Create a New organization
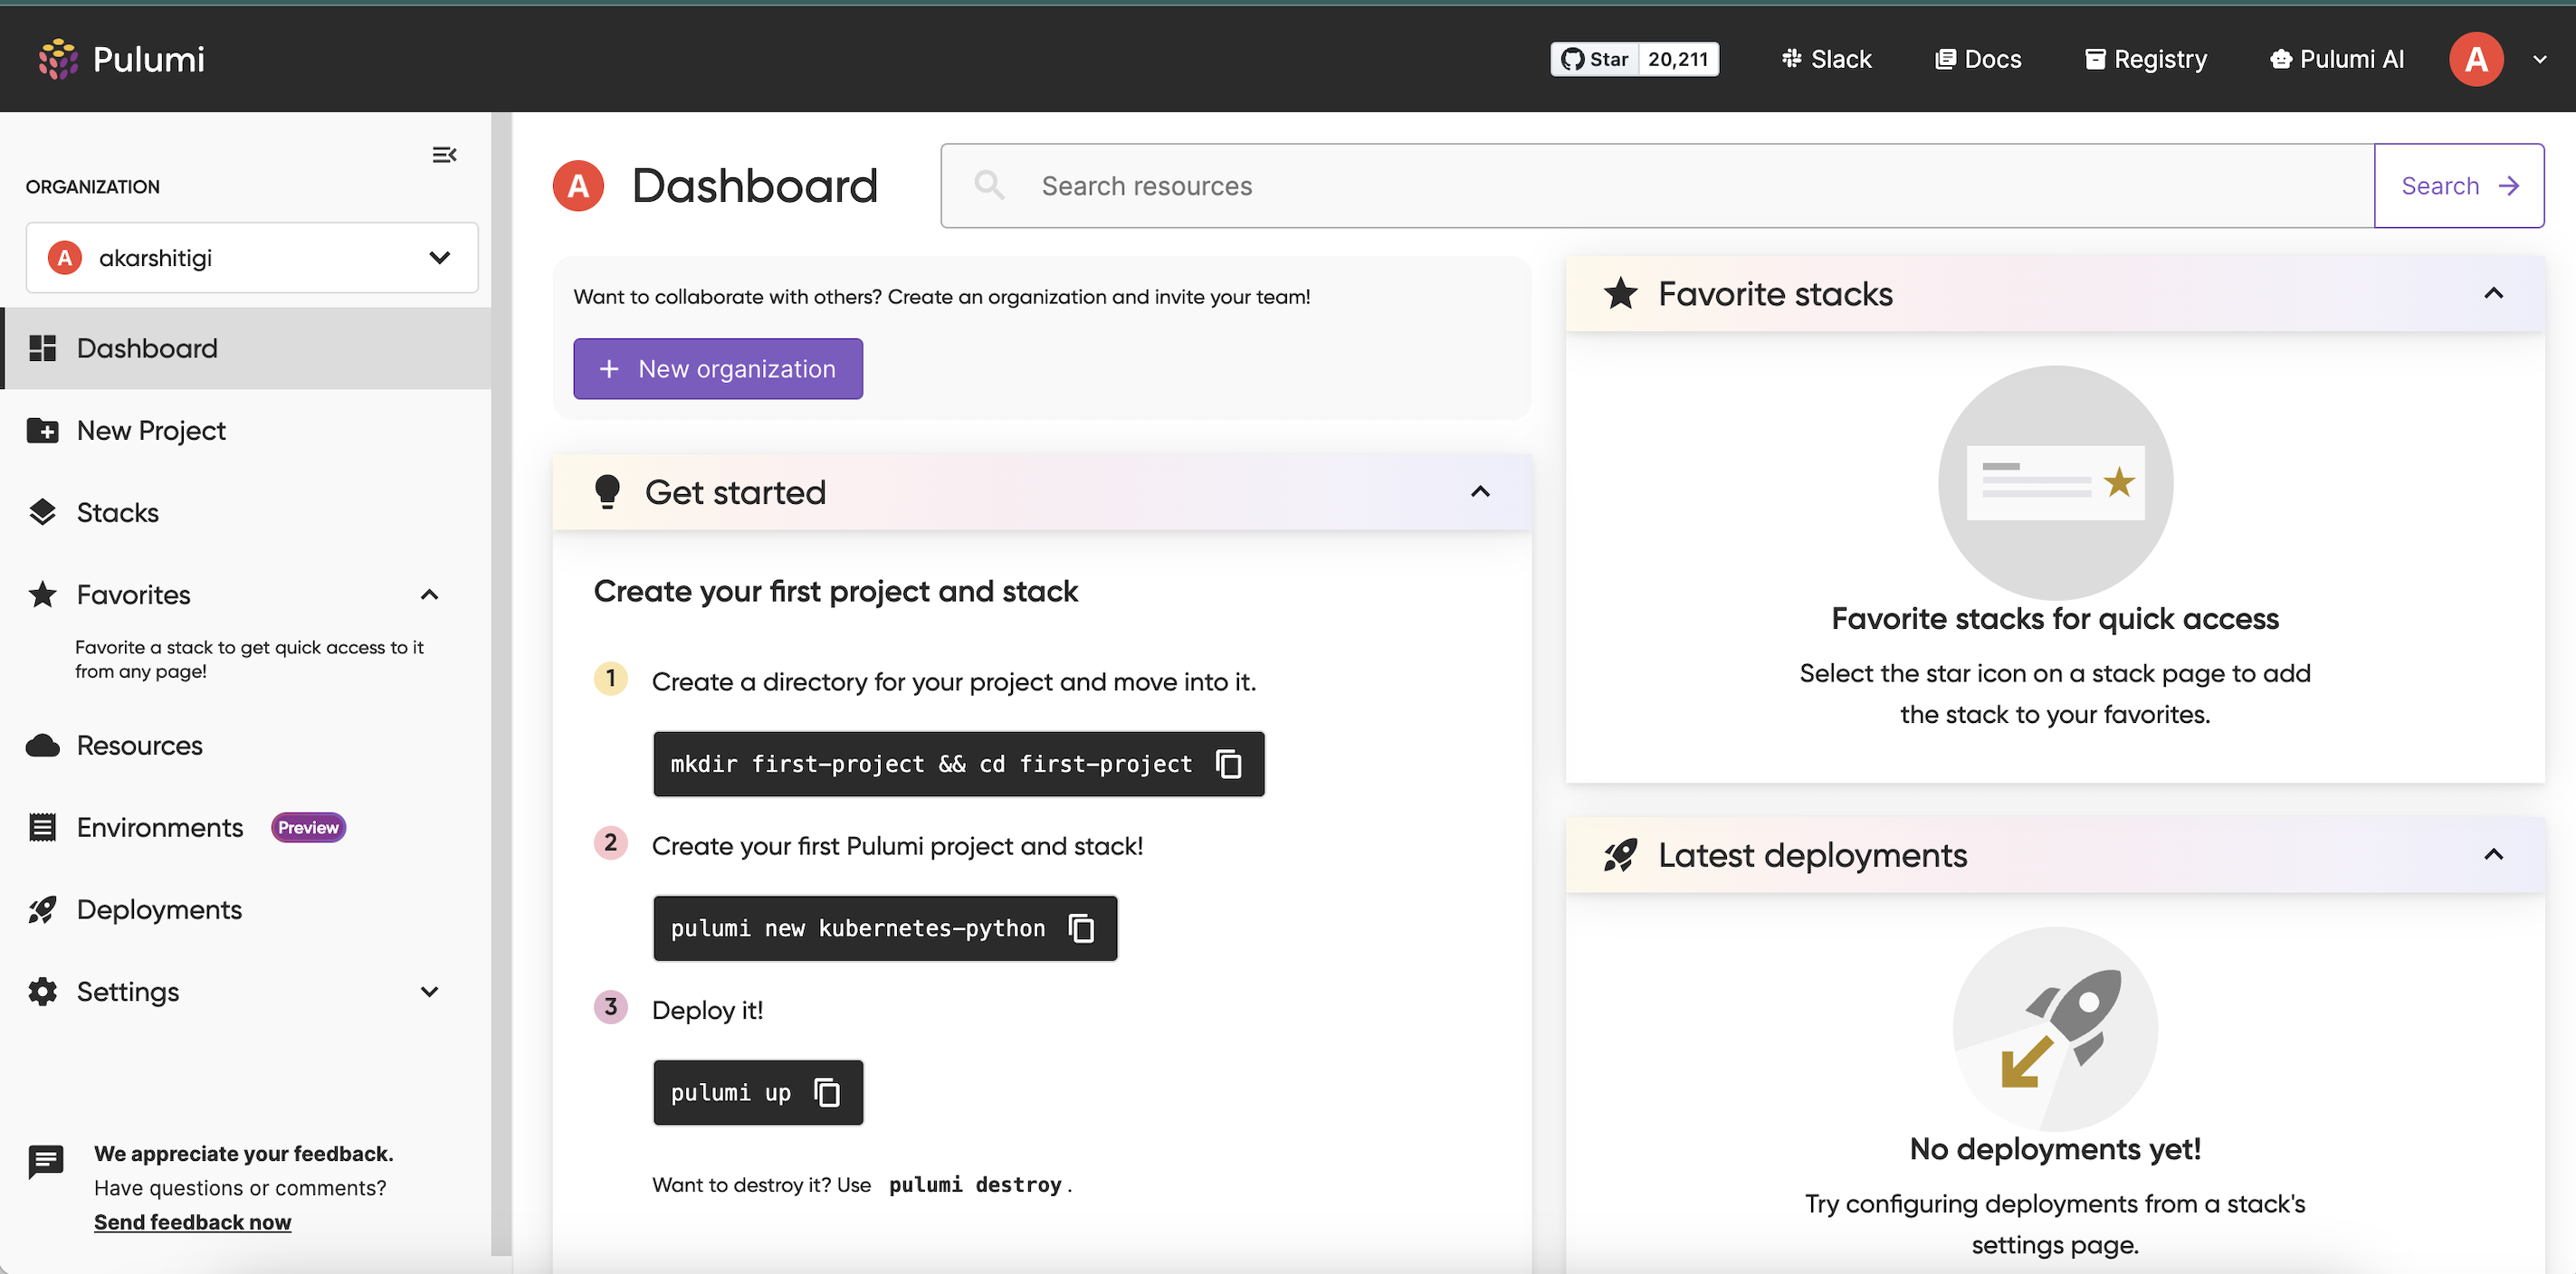 [x=718, y=368]
